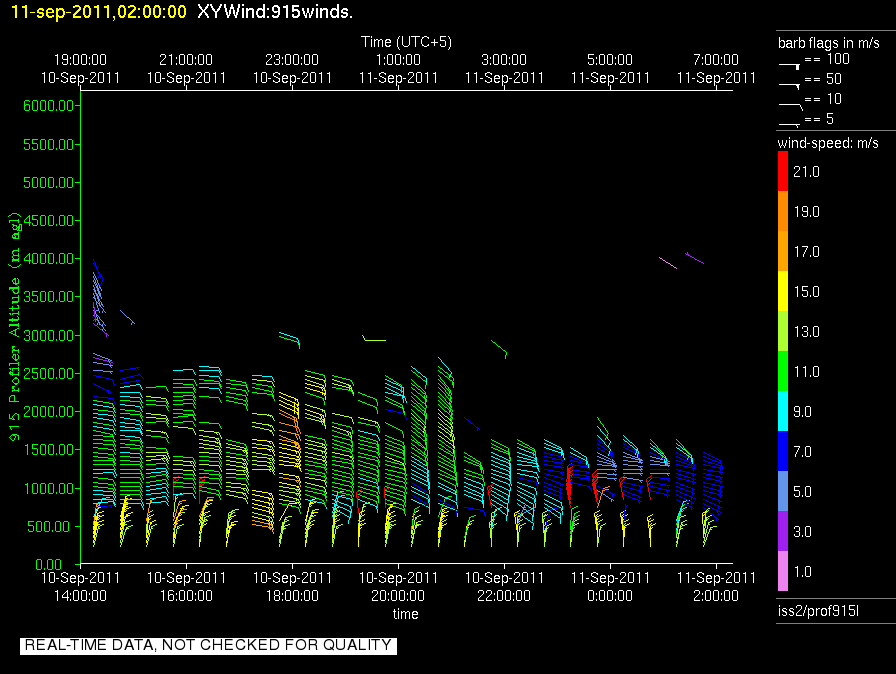Click the barb flag icon for 50 m/s

(790, 86)
